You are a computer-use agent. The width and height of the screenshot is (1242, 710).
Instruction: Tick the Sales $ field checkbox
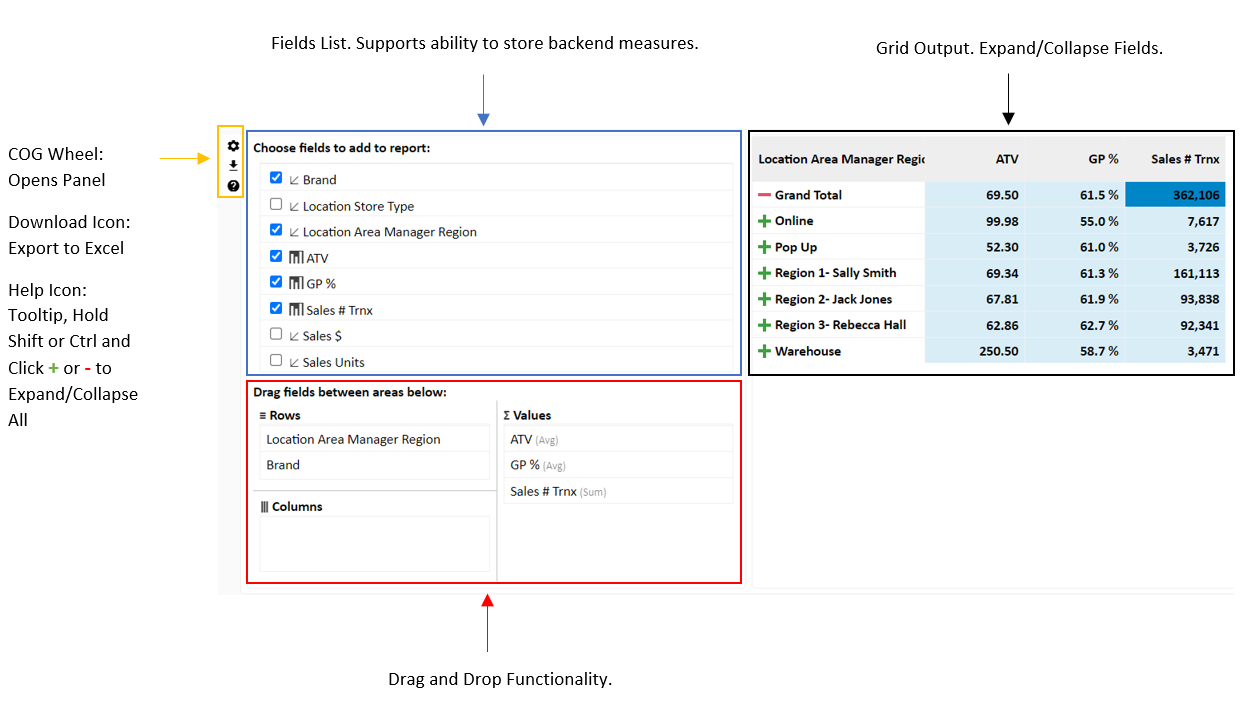[276, 334]
